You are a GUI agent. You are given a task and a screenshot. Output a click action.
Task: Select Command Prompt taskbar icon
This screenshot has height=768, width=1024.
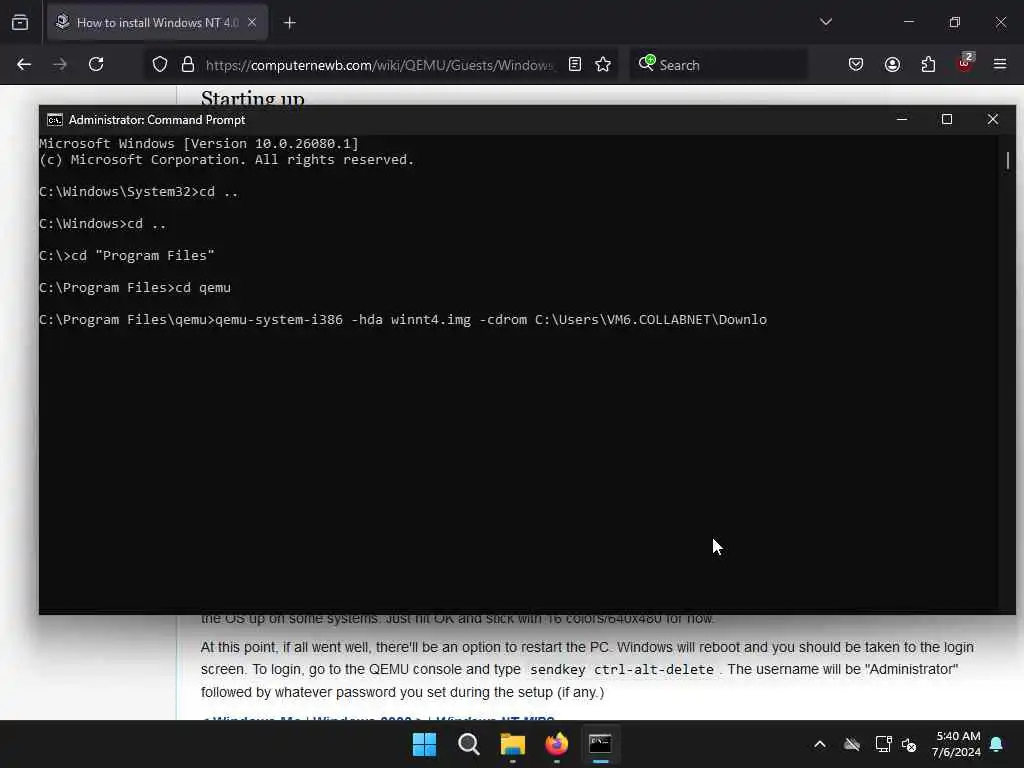click(x=600, y=744)
